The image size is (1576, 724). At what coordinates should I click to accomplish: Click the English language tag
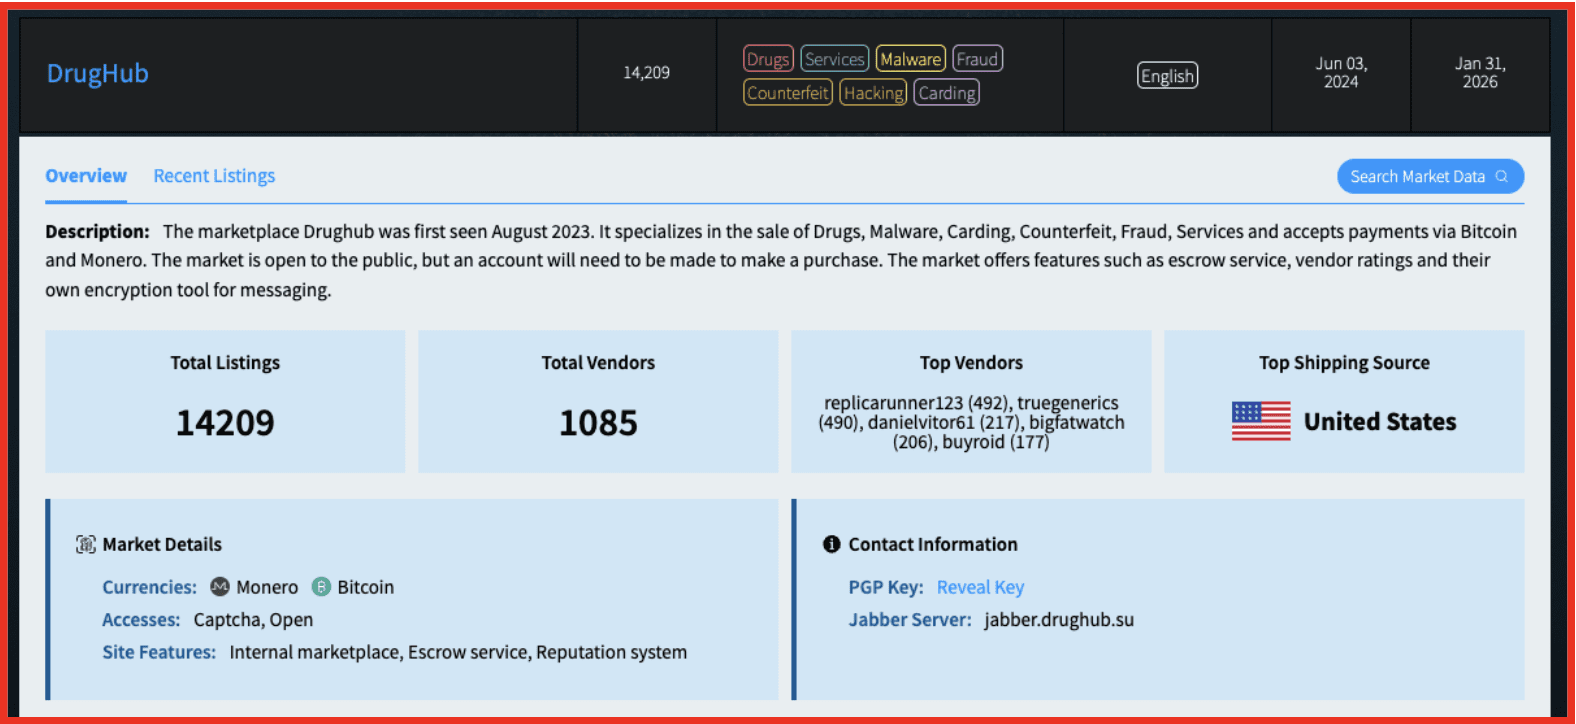[x=1167, y=76]
